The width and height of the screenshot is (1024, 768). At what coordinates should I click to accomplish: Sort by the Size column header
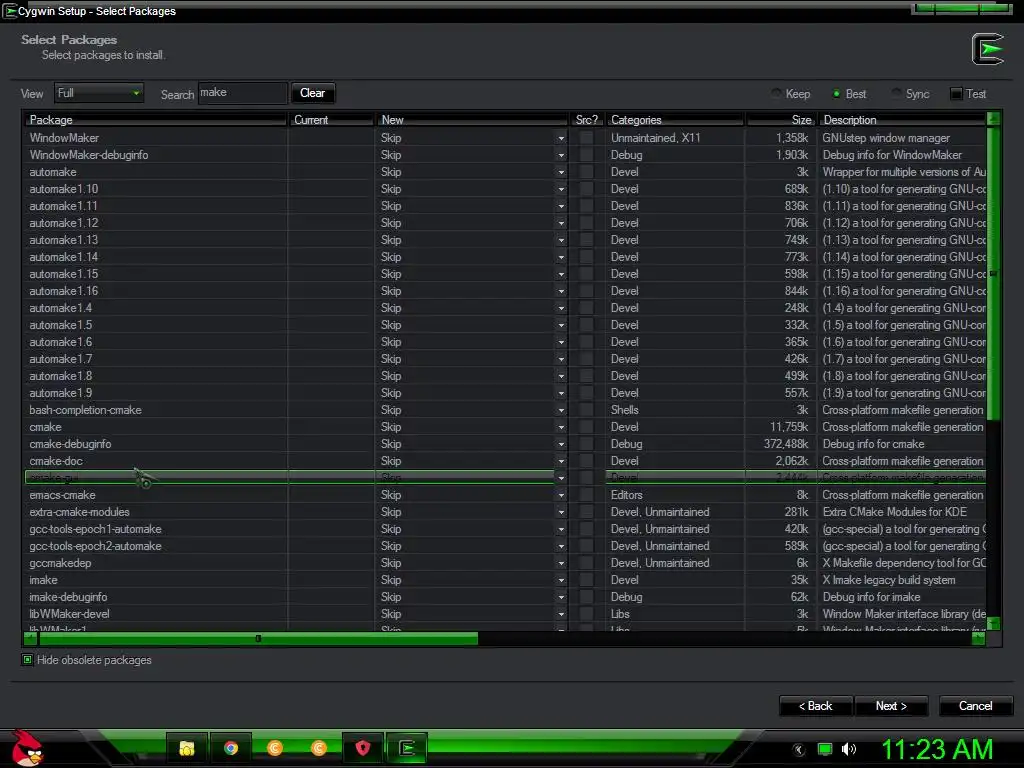782,120
